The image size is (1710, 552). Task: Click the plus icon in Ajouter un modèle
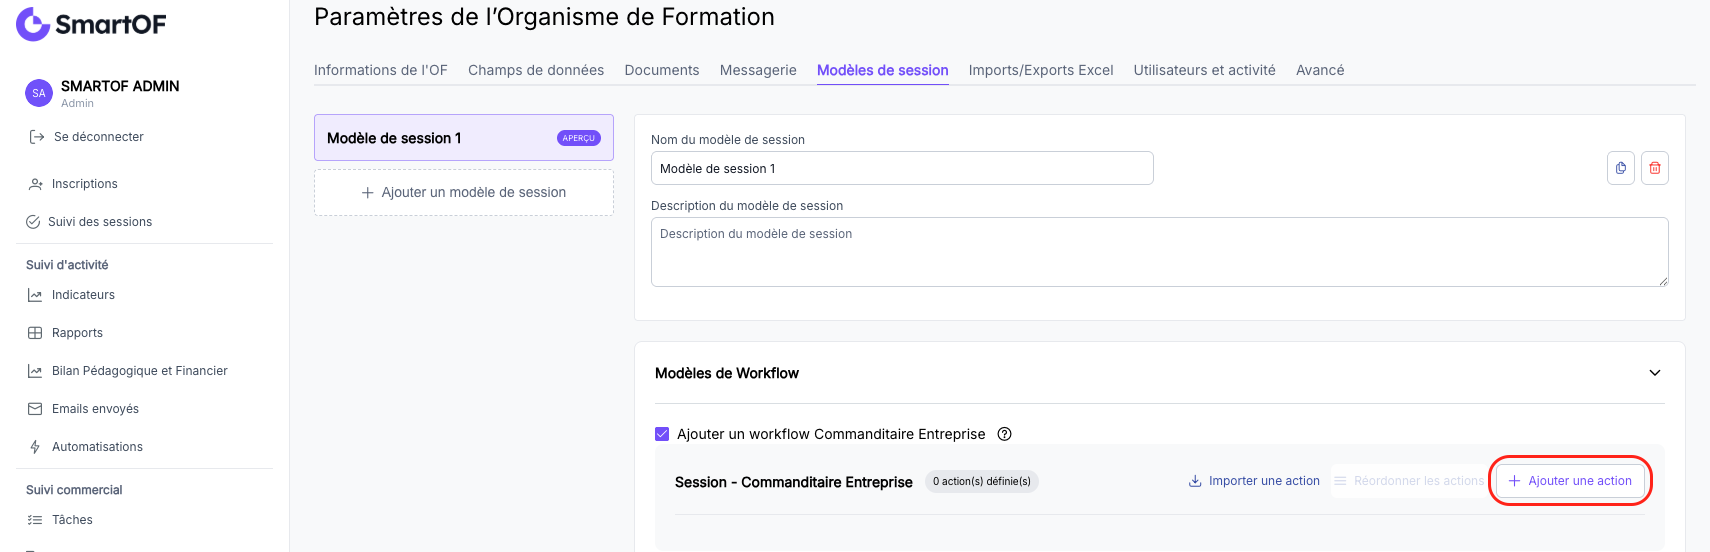point(368,193)
